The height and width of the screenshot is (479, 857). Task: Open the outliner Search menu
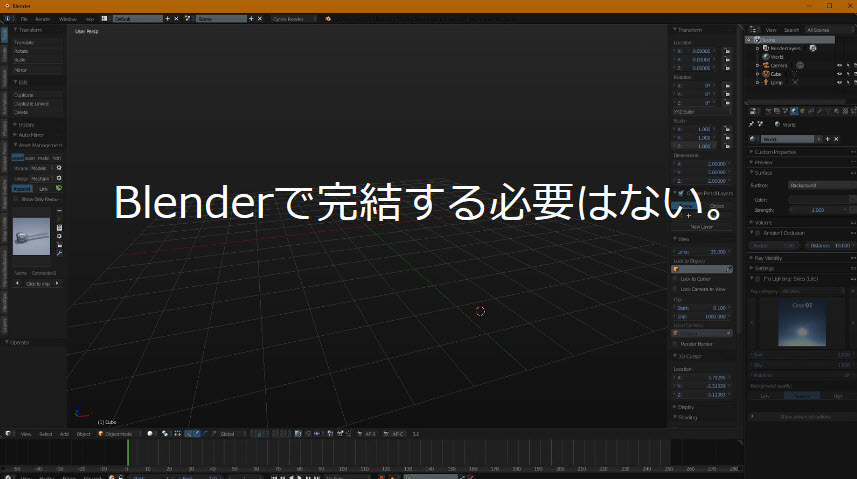[x=791, y=30]
